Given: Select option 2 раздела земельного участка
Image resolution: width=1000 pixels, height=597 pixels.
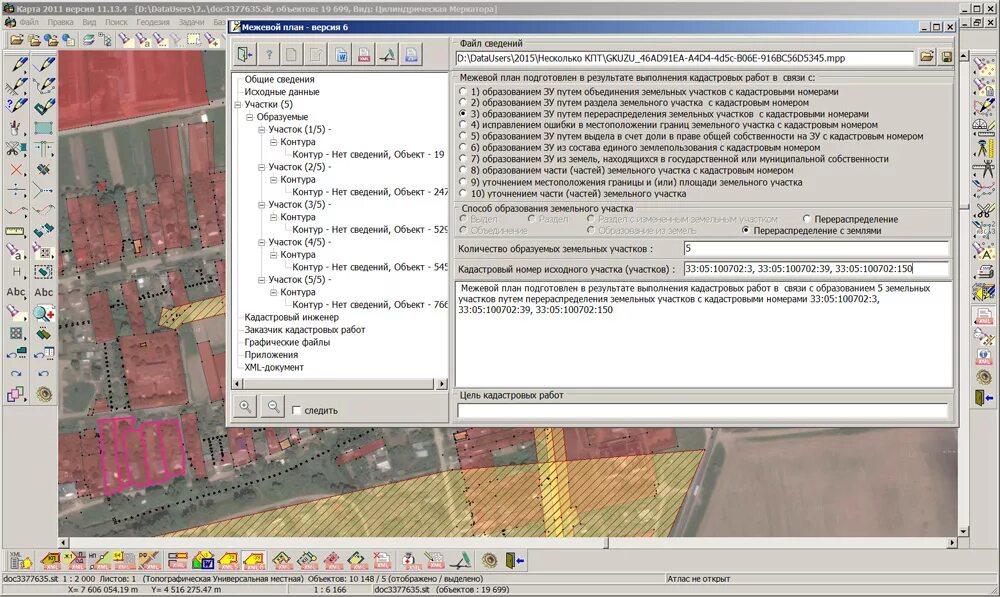Looking at the screenshot, I should point(464,103).
